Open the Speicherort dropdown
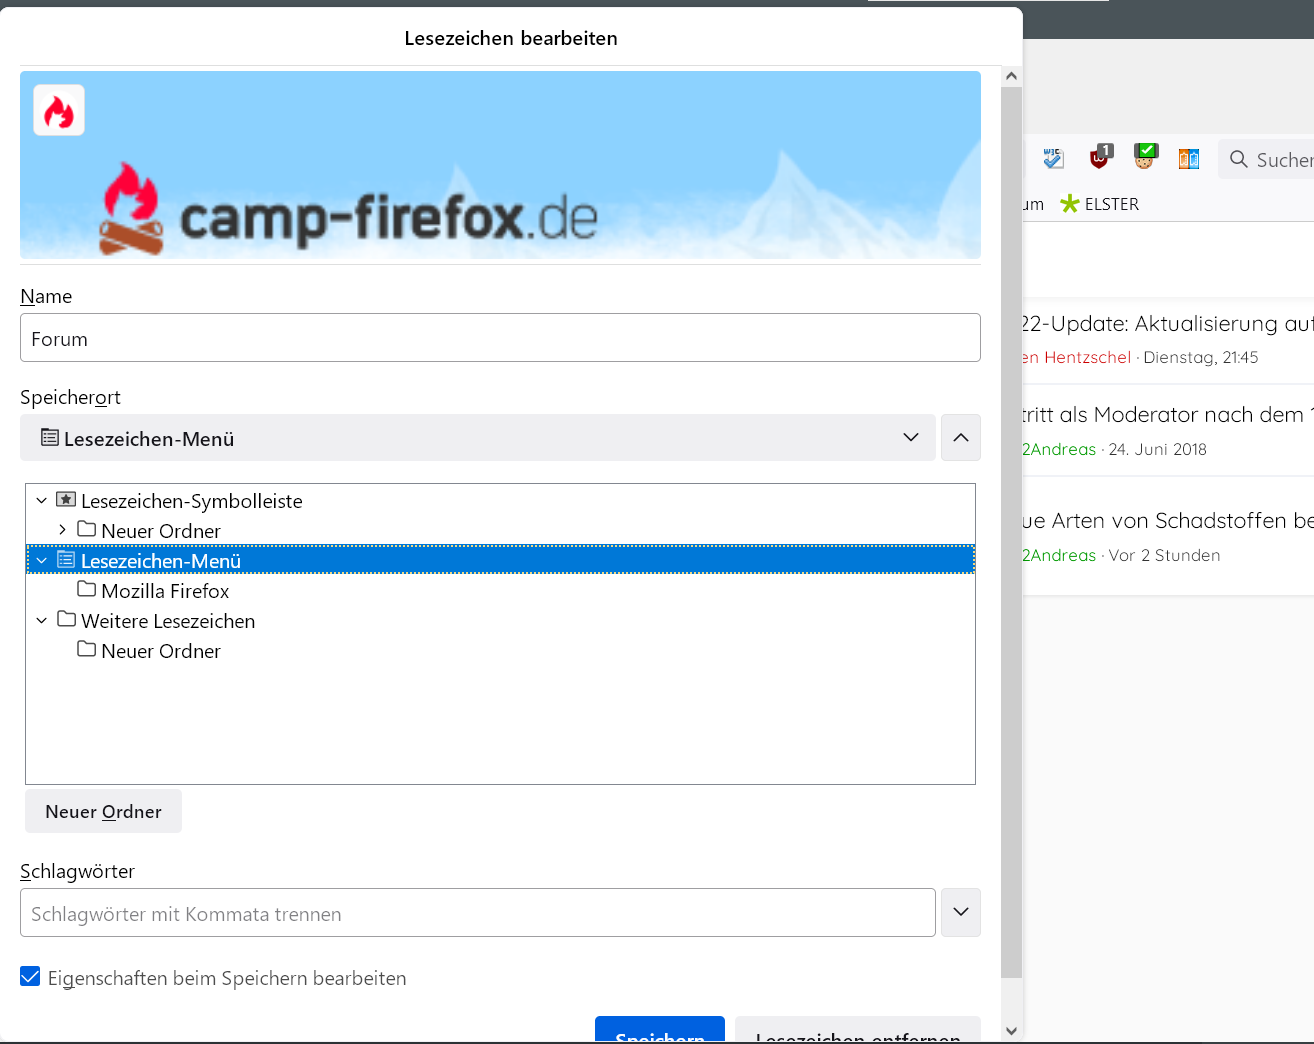 [478, 438]
